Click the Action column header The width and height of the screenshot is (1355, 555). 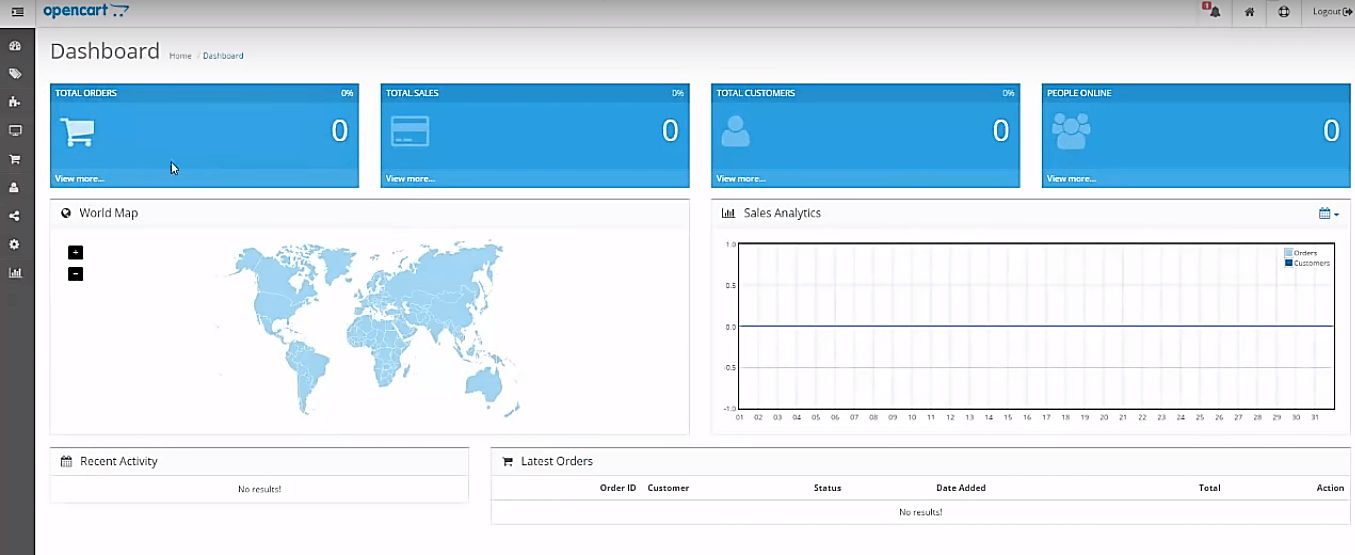tap(1330, 488)
